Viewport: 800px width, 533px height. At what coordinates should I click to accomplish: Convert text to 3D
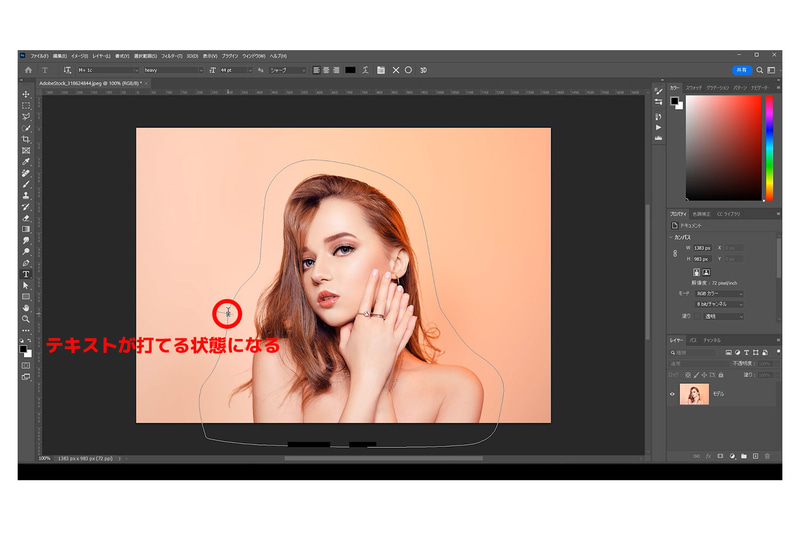click(x=423, y=70)
